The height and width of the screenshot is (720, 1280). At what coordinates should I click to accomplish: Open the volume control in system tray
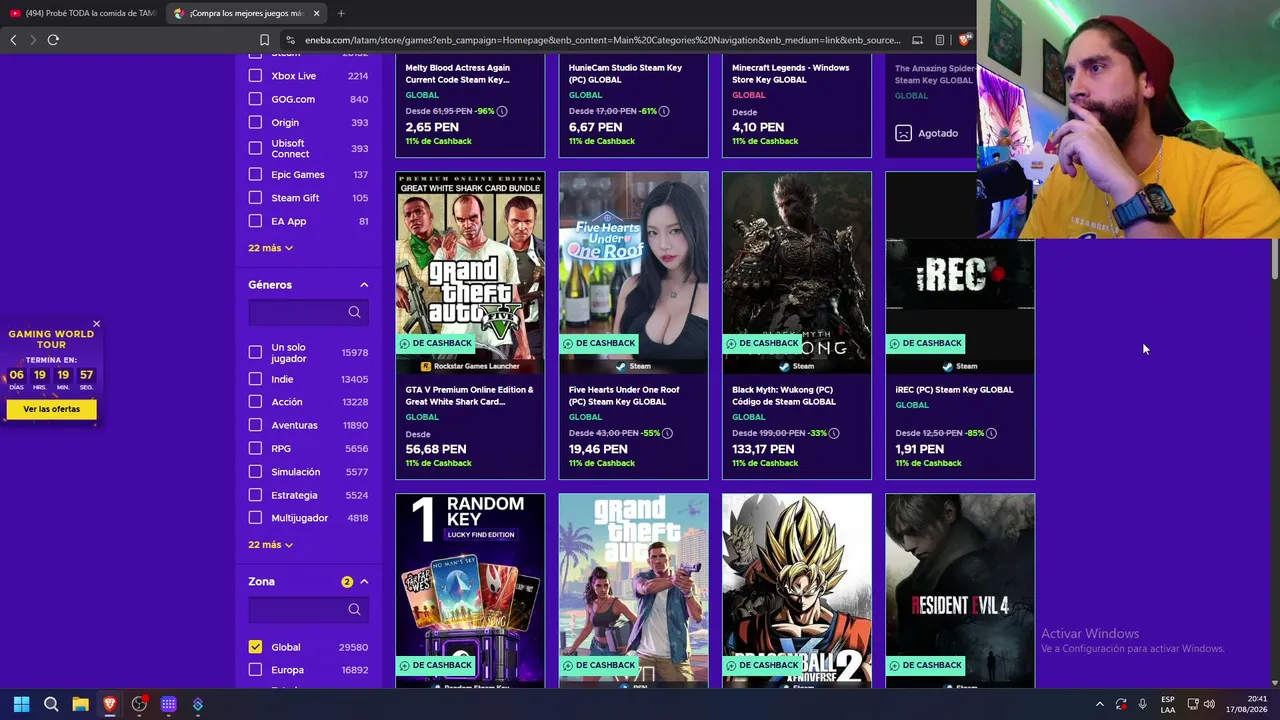pos(1209,704)
